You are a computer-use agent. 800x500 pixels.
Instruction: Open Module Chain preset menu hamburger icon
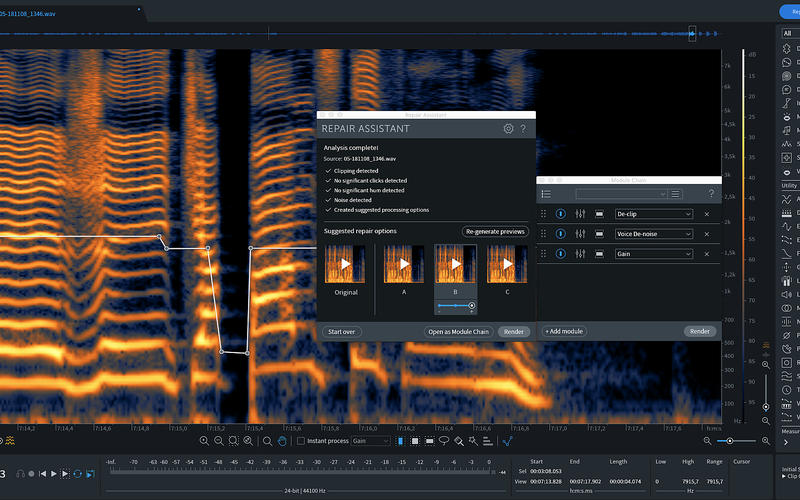click(676, 194)
